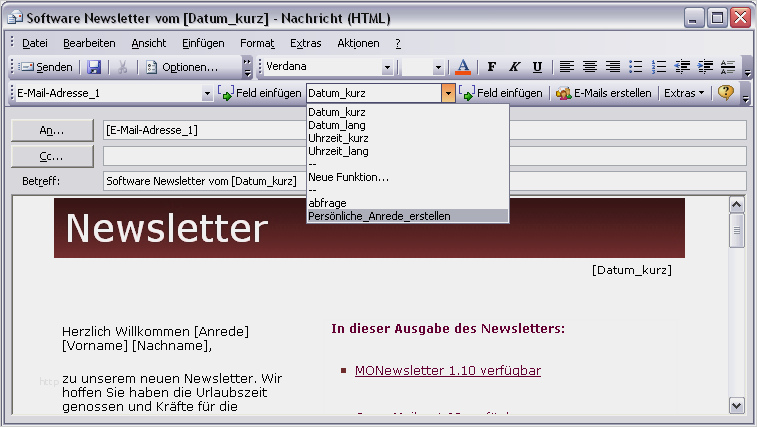Viewport: 757px width, 427px height.
Task: Toggle underline formatting
Action: click(537, 67)
